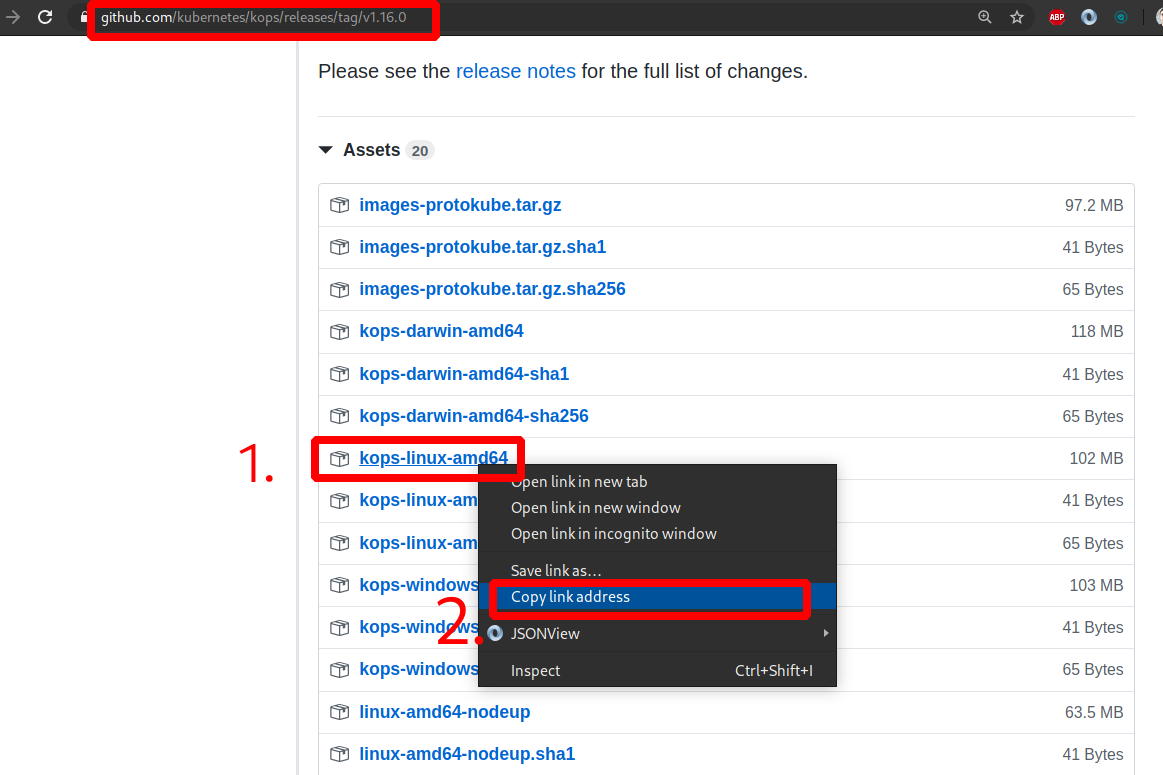Image resolution: width=1163 pixels, height=775 pixels.
Task: Click package icon beside images-protokube.tar.gz.sha1
Action: pyautogui.click(x=340, y=247)
